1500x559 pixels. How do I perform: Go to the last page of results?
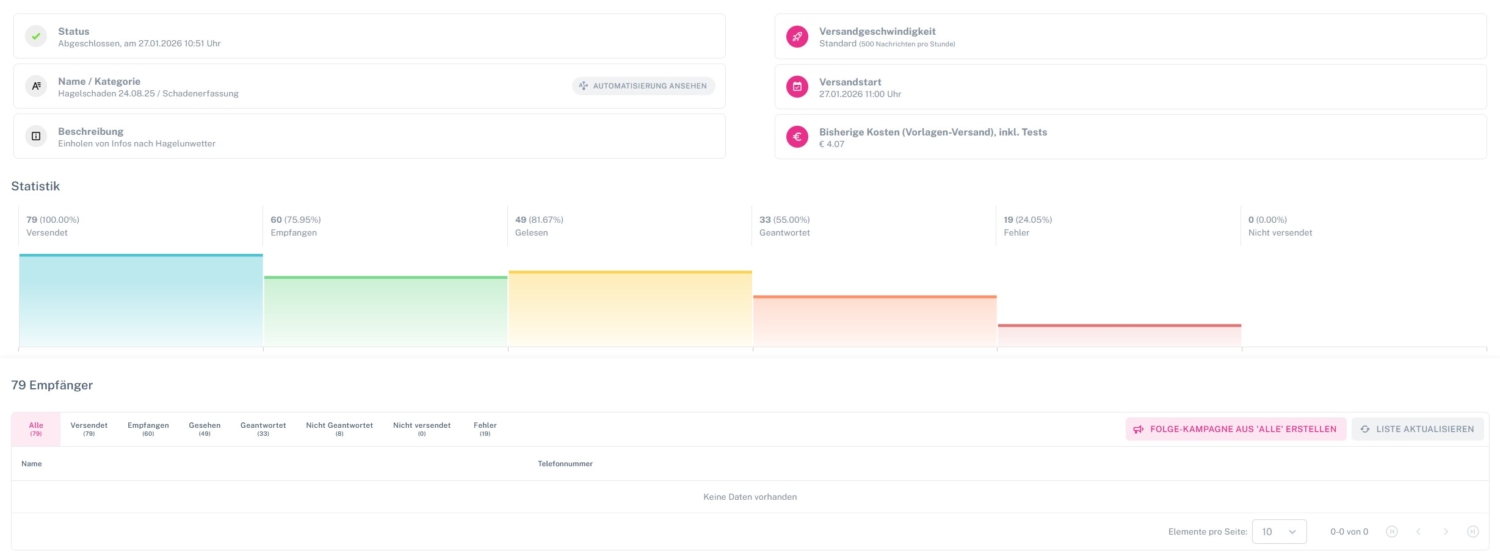pos(1473,532)
